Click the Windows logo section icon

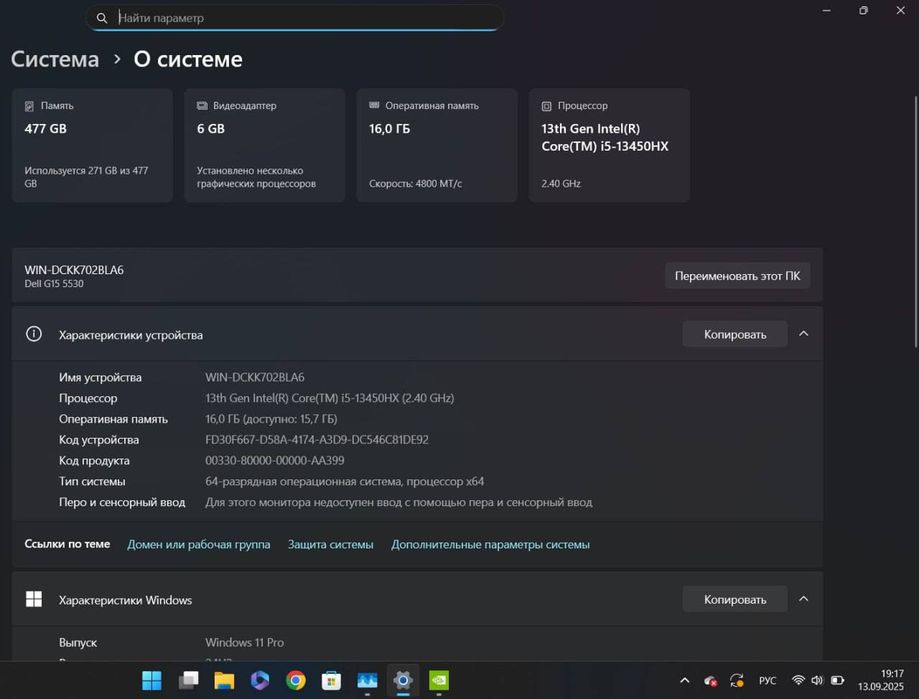point(34,599)
